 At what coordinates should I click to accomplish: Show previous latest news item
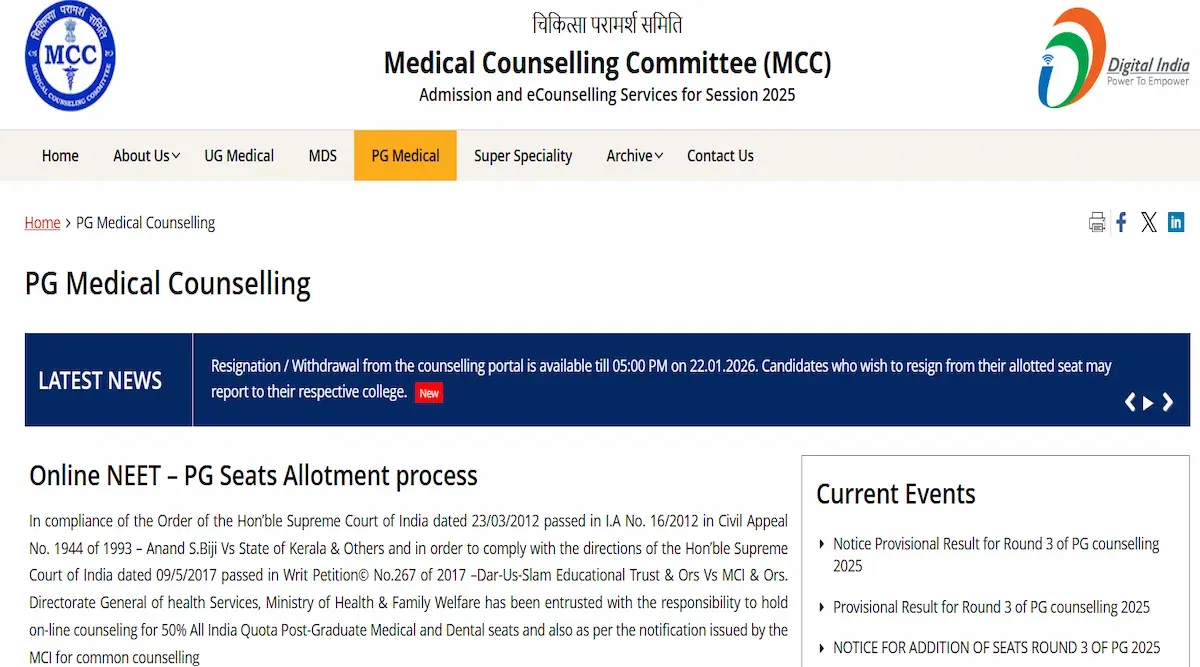(x=1130, y=402)
